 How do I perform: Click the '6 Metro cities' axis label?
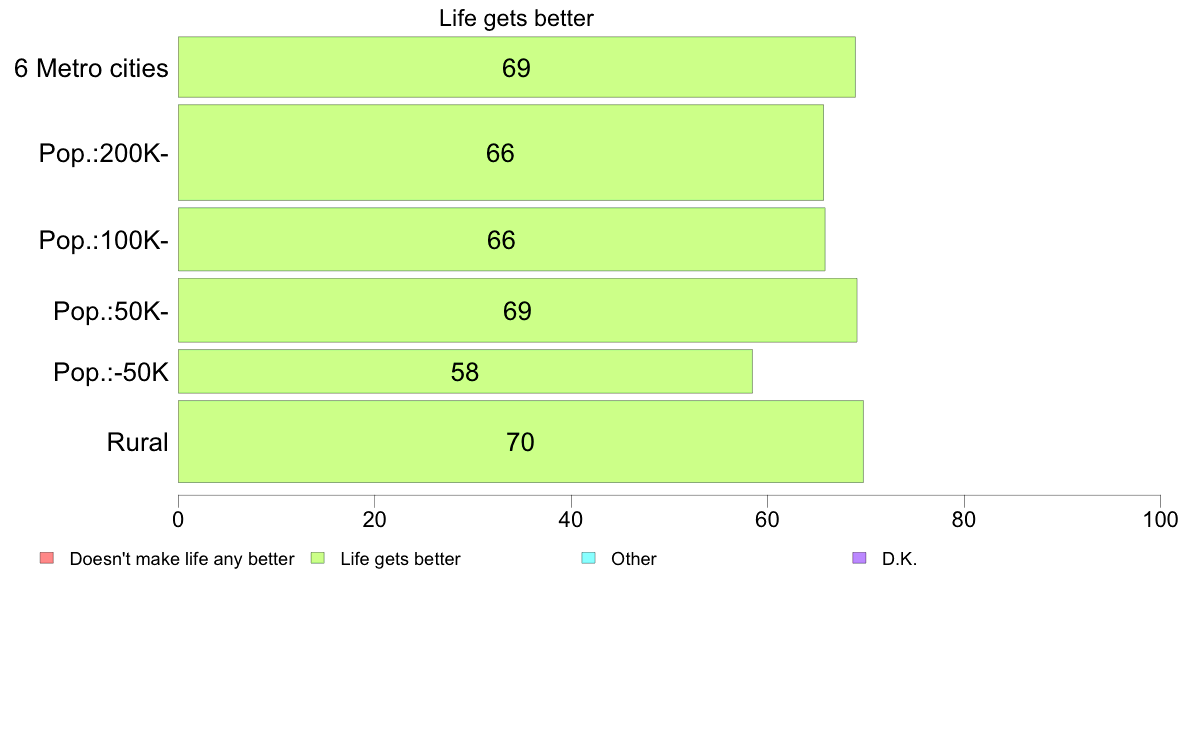pyautogui.click(x=91, y=68)
